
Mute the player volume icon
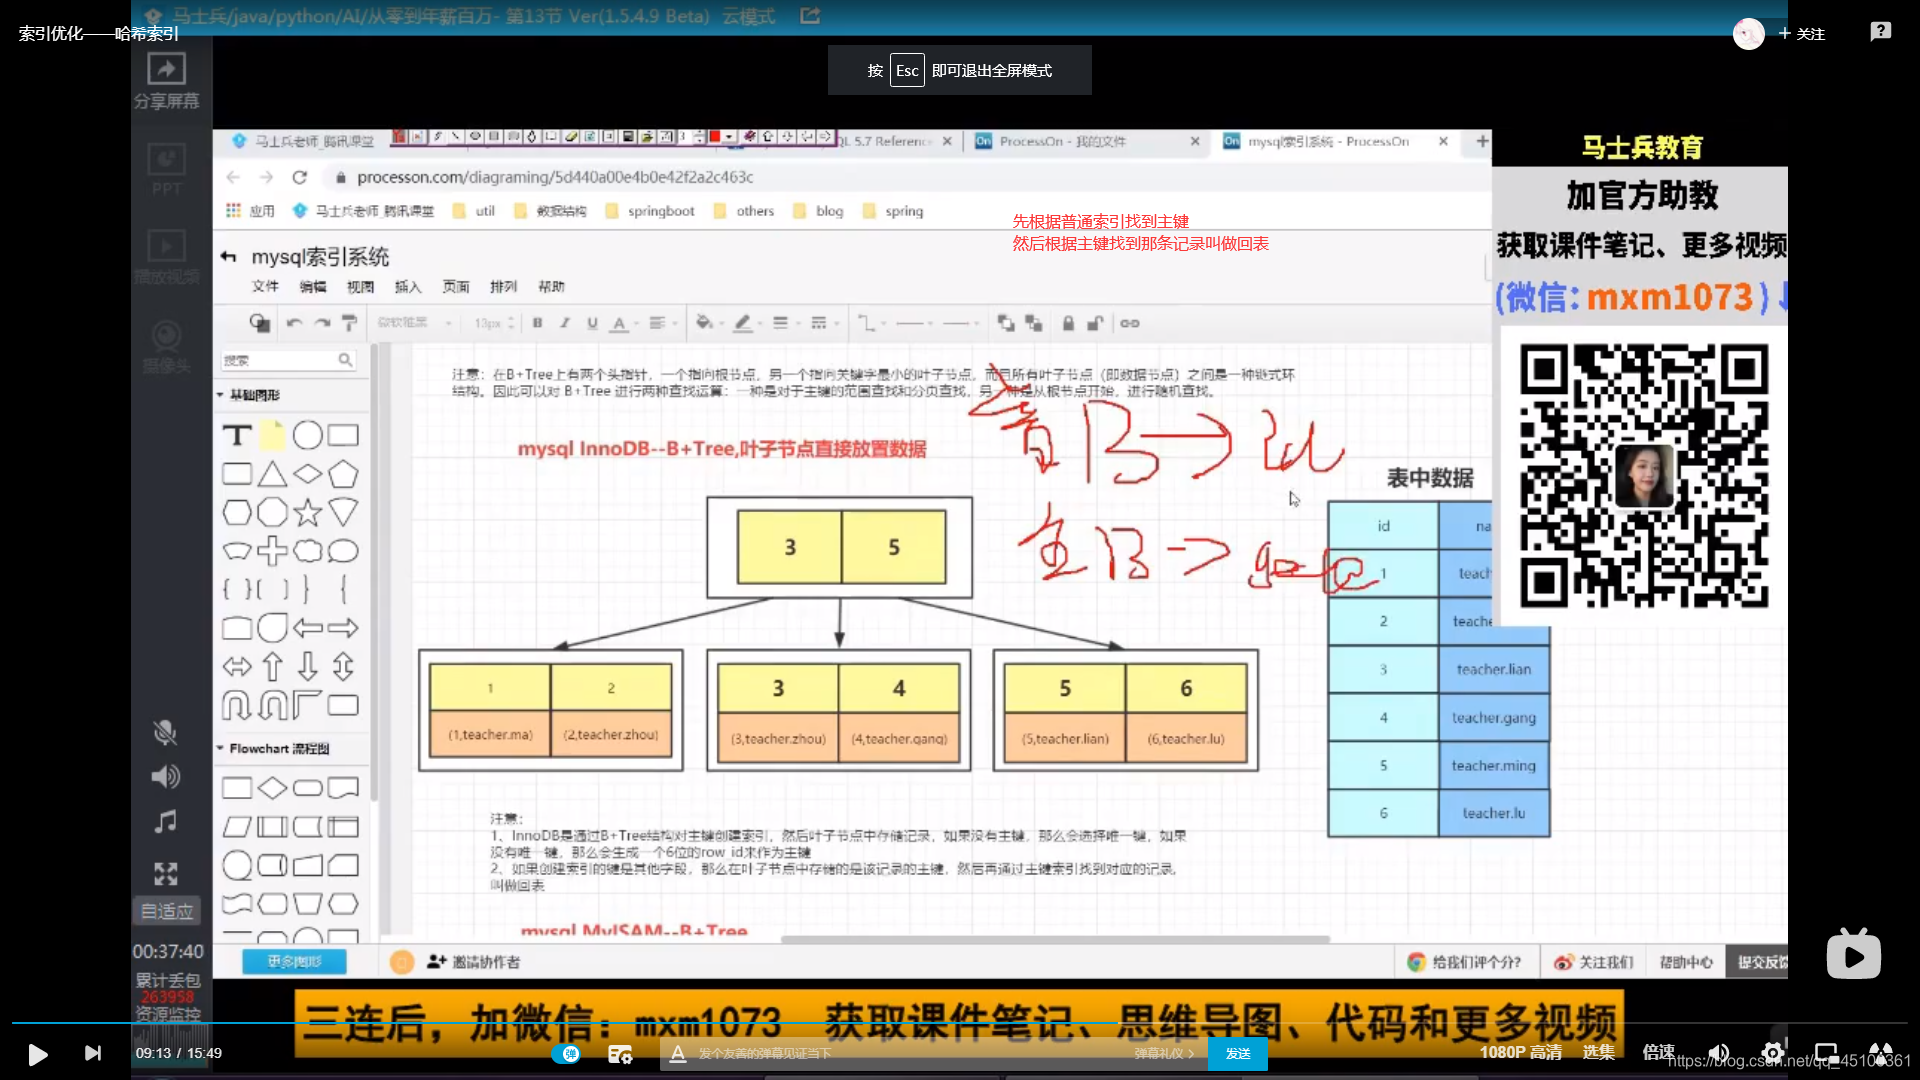(x=1719, y=1053)
